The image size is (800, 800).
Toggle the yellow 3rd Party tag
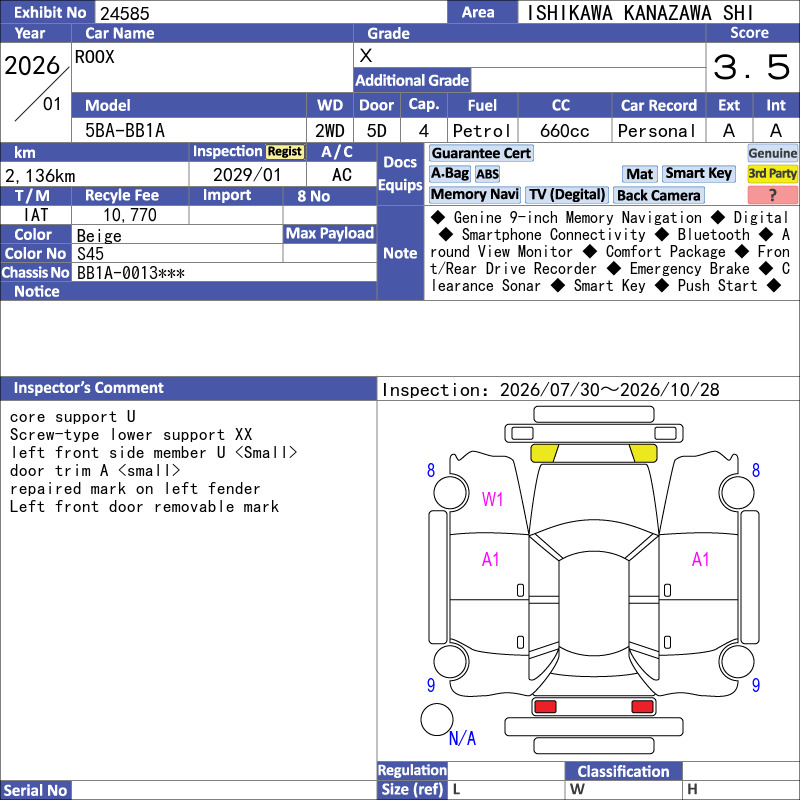(x=772, y=173)
